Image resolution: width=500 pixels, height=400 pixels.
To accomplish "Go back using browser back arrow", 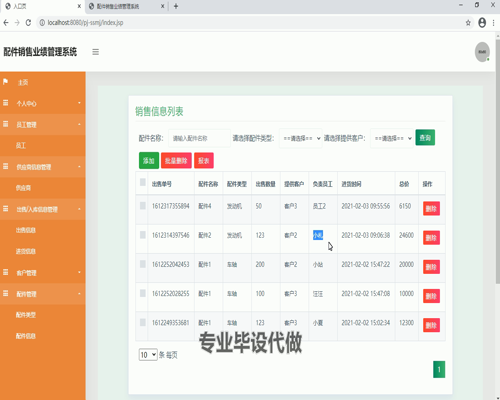I will (6, 23).
